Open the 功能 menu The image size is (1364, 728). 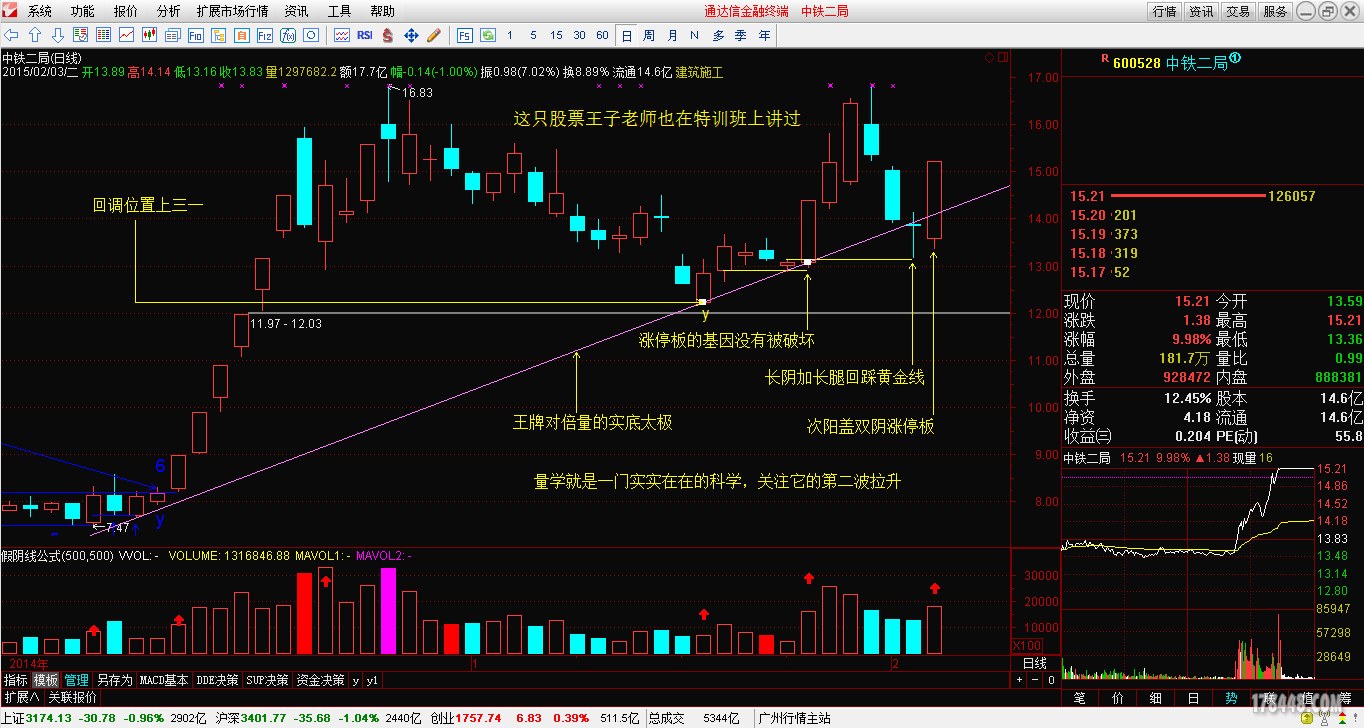point(83,11)
